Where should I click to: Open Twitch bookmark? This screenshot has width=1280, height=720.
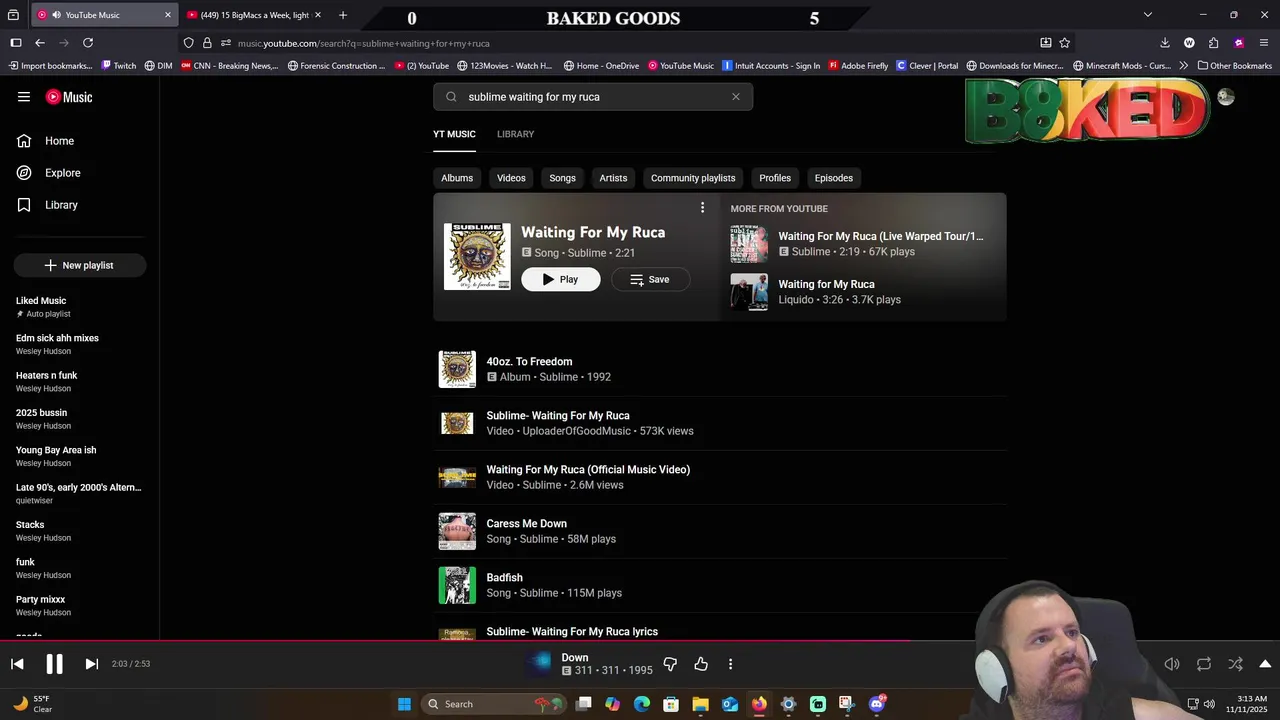[x=119, y=66]
